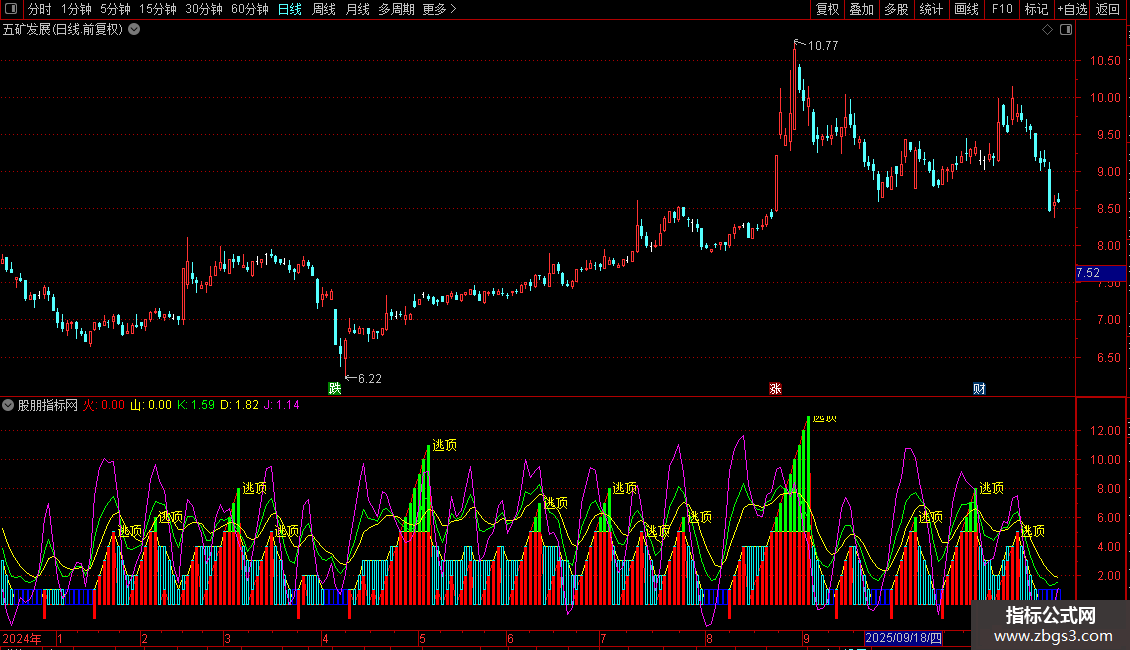Screen dimensions: 1130x650
Task: Click the 2024年 year label on timeline
Action: [22, 639]
